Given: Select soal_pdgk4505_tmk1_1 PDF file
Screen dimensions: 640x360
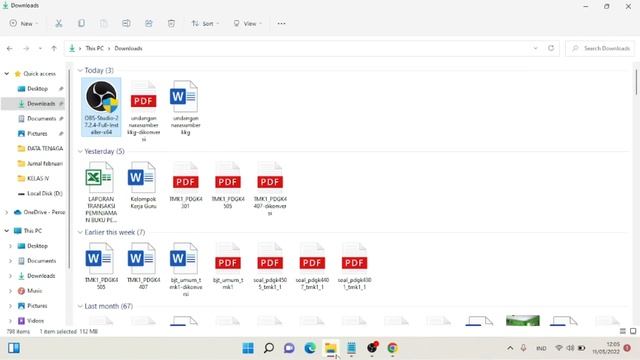Looking at the screenshot, I should (x=270, y=266).
